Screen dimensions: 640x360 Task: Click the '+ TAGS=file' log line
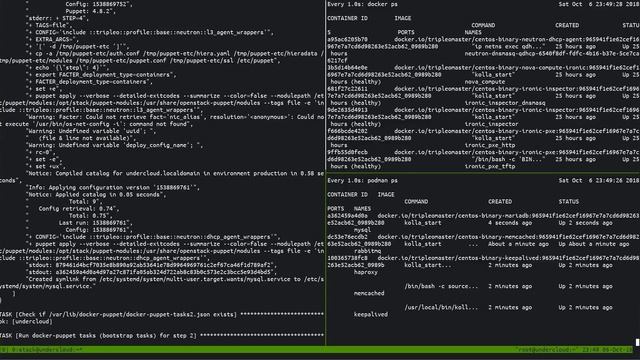pyautogui.click(x=49, y=25)
